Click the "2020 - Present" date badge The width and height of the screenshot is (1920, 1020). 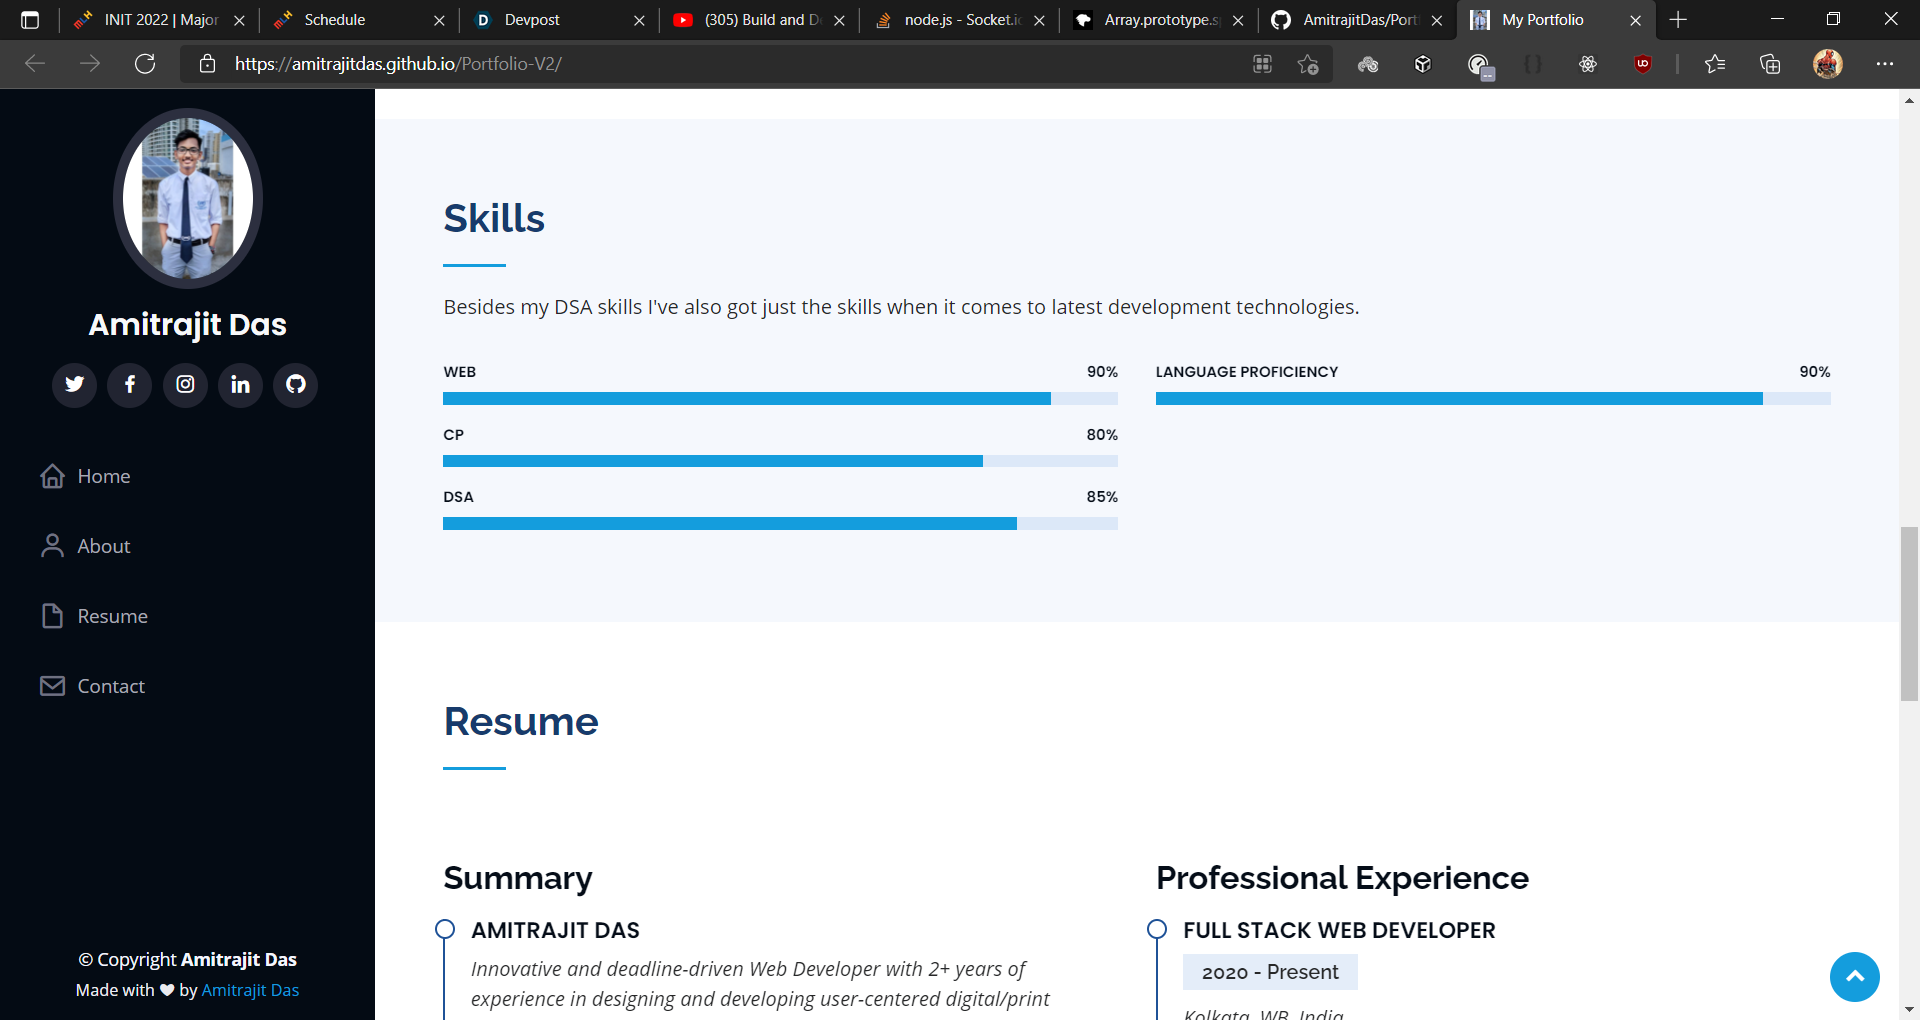1270,972
